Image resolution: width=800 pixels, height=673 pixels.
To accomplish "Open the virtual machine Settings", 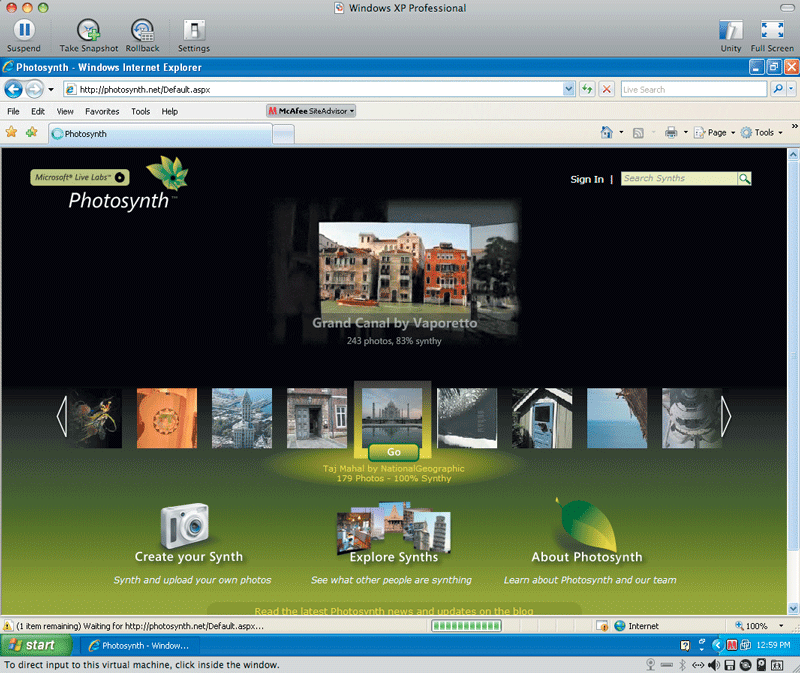I will point(194,29).
